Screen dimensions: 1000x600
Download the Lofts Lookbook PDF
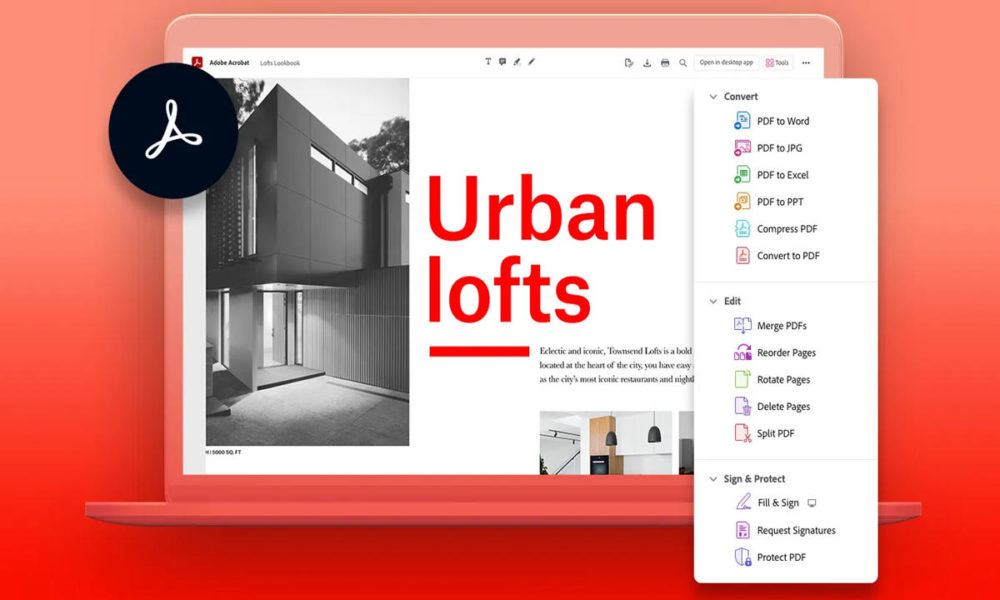[x=646, y=62]
